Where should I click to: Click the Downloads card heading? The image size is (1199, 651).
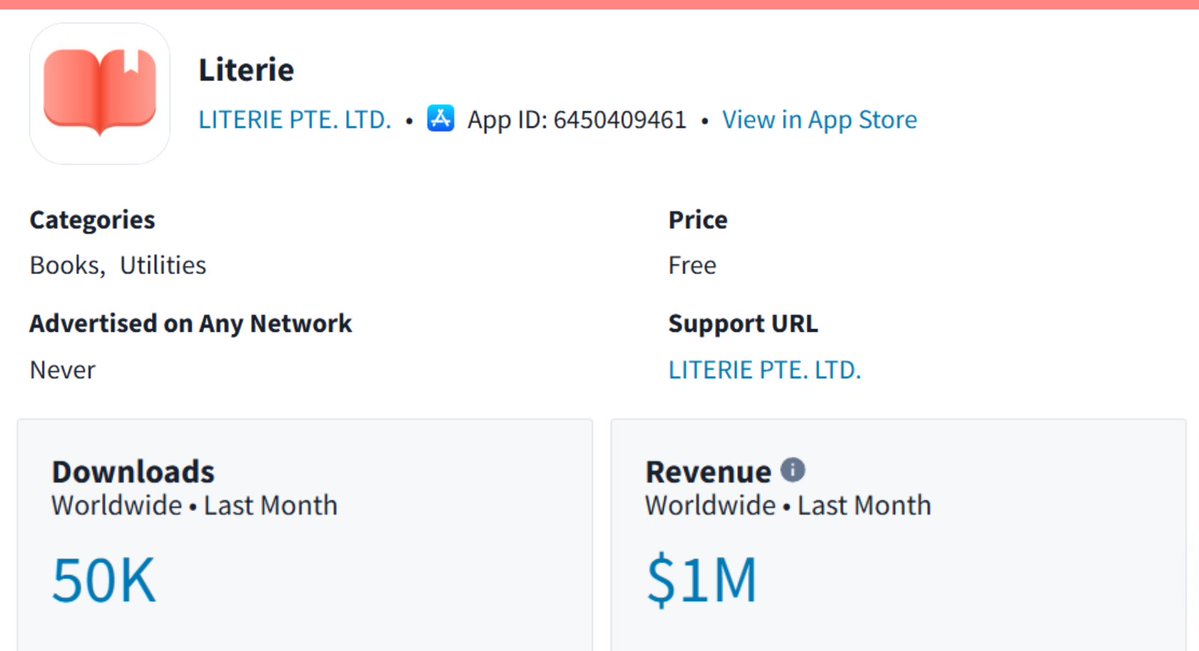pyautogui.click(x=133, y=471)
